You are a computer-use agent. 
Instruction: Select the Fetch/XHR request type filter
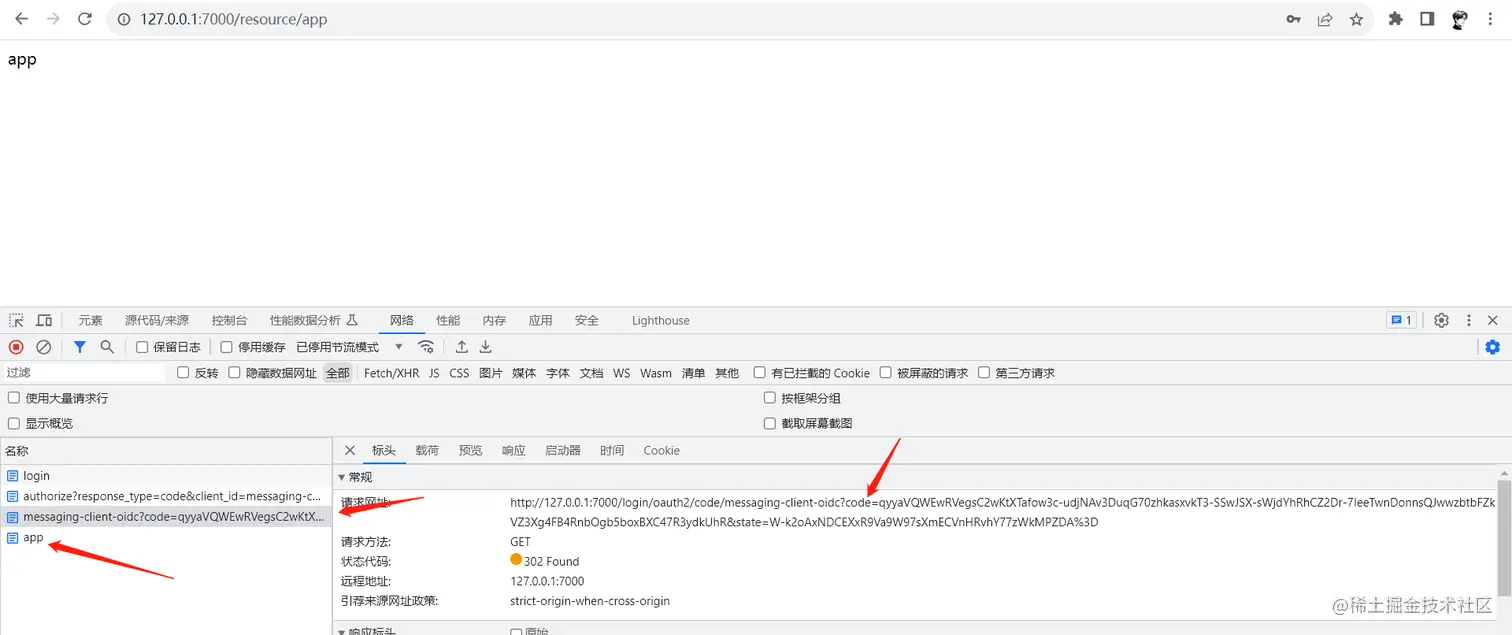389,372
